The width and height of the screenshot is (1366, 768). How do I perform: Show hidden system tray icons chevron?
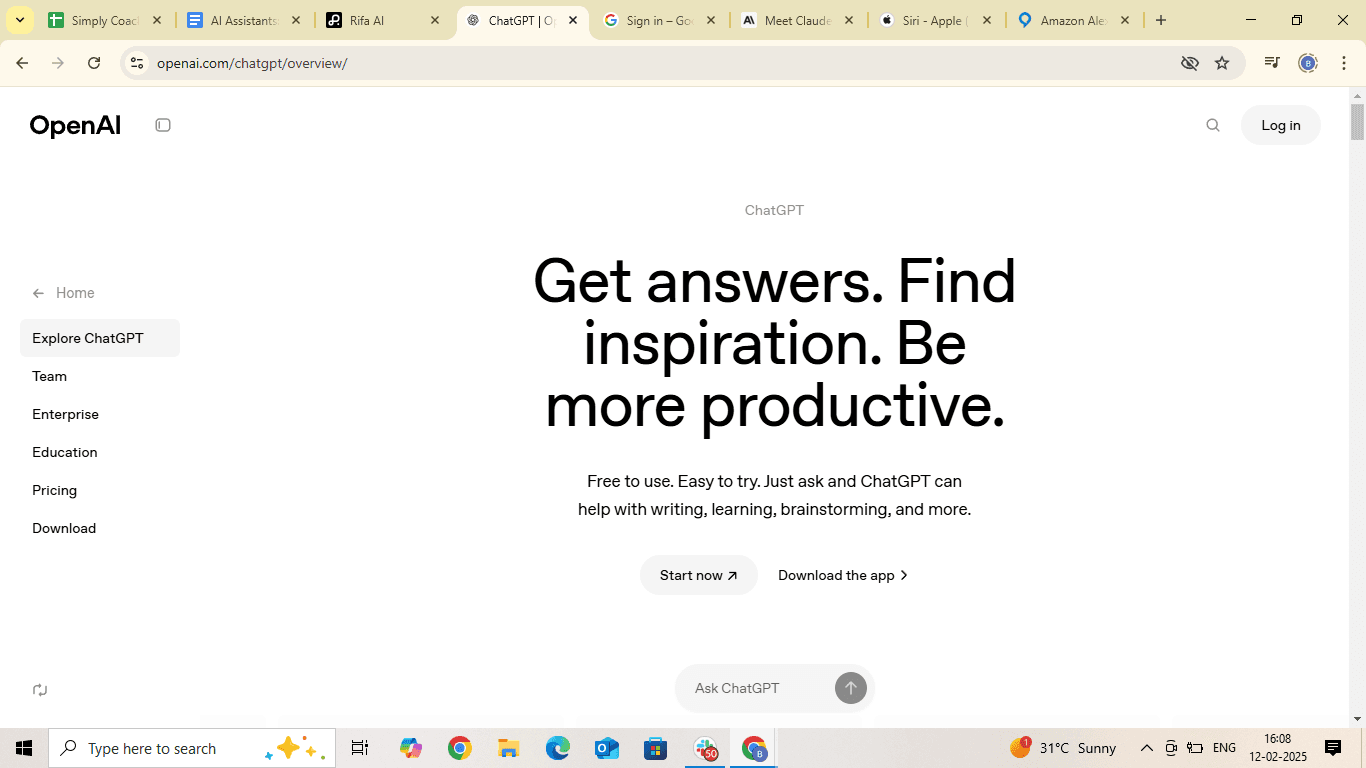[1147, 748]
